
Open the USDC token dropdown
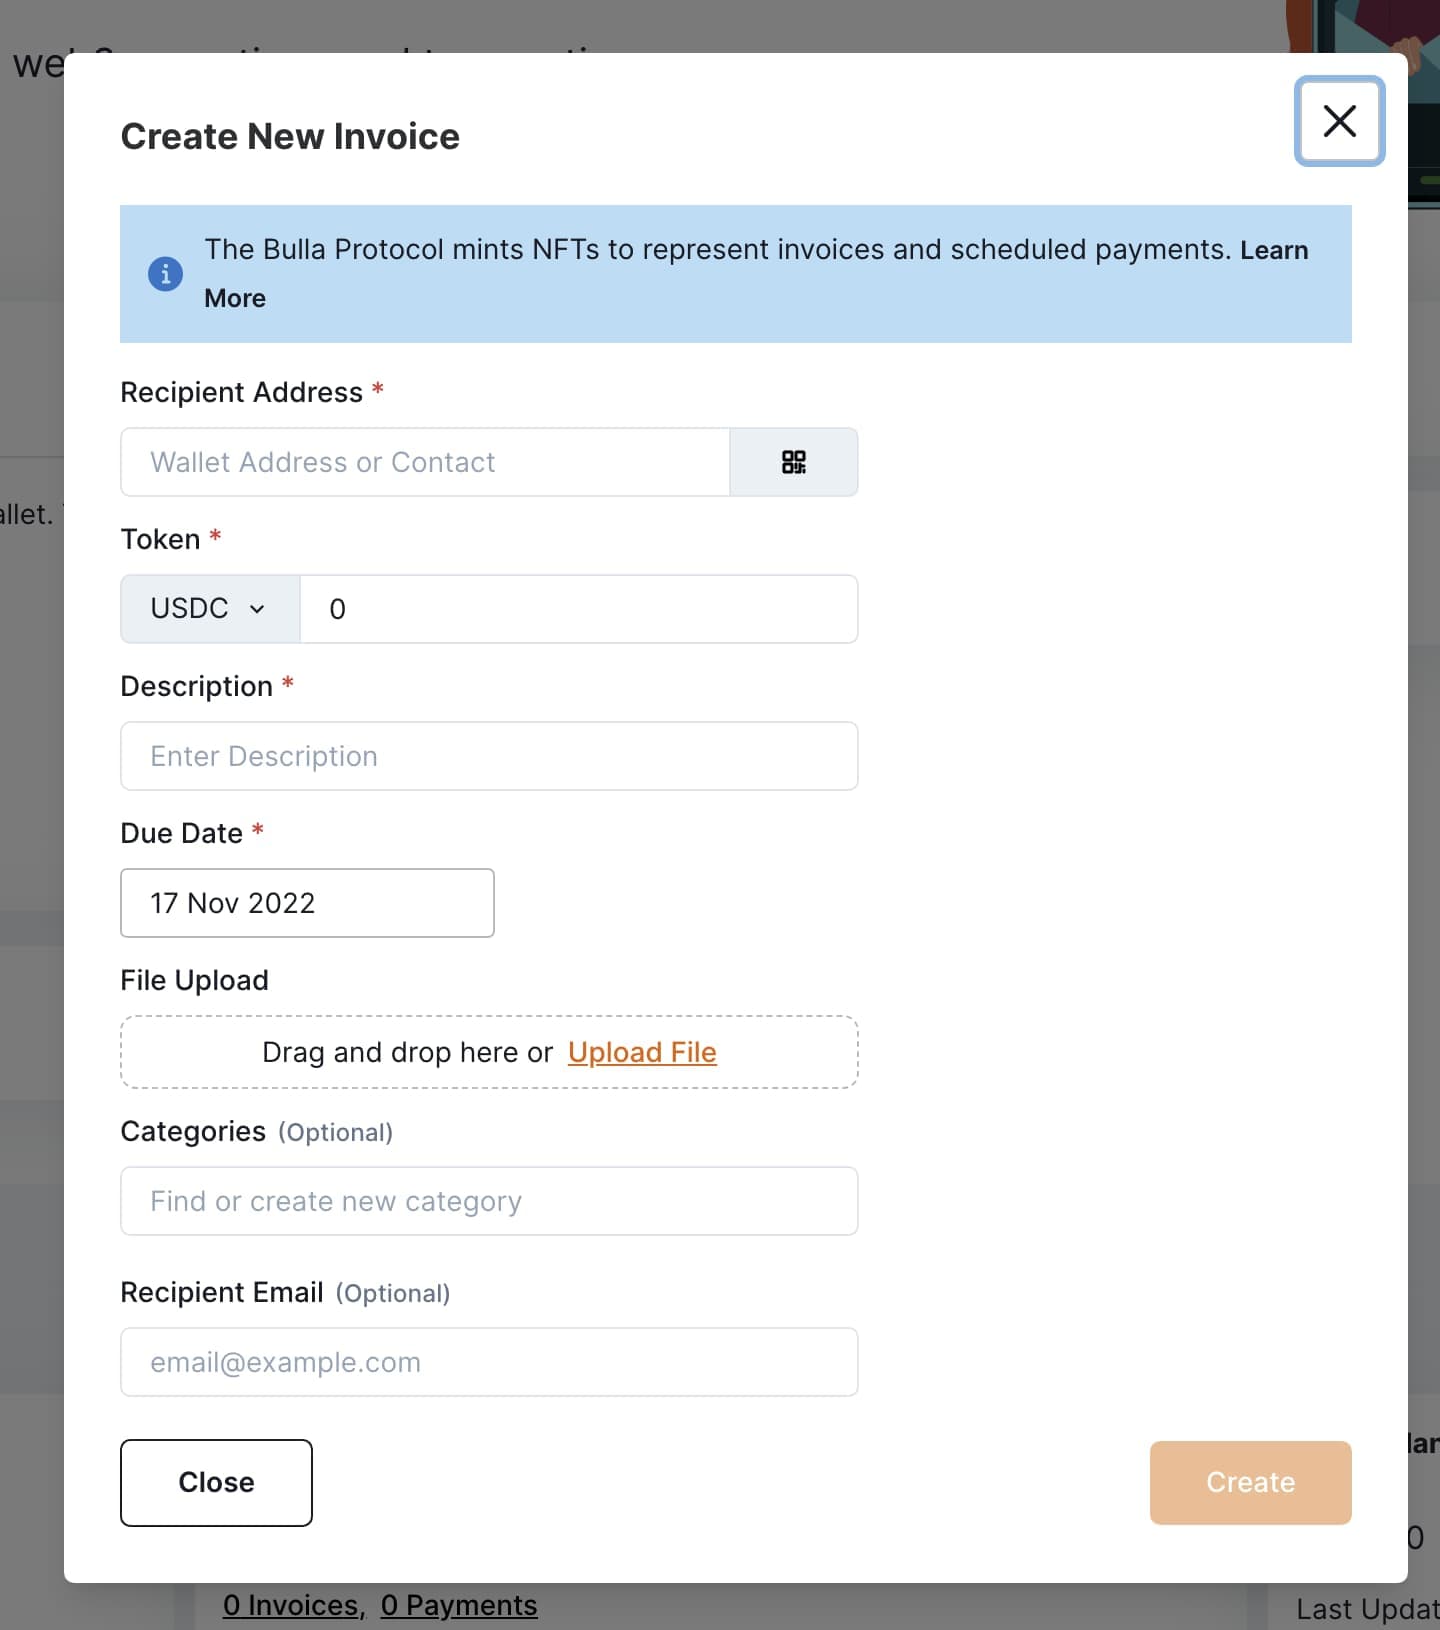point(209,608)
